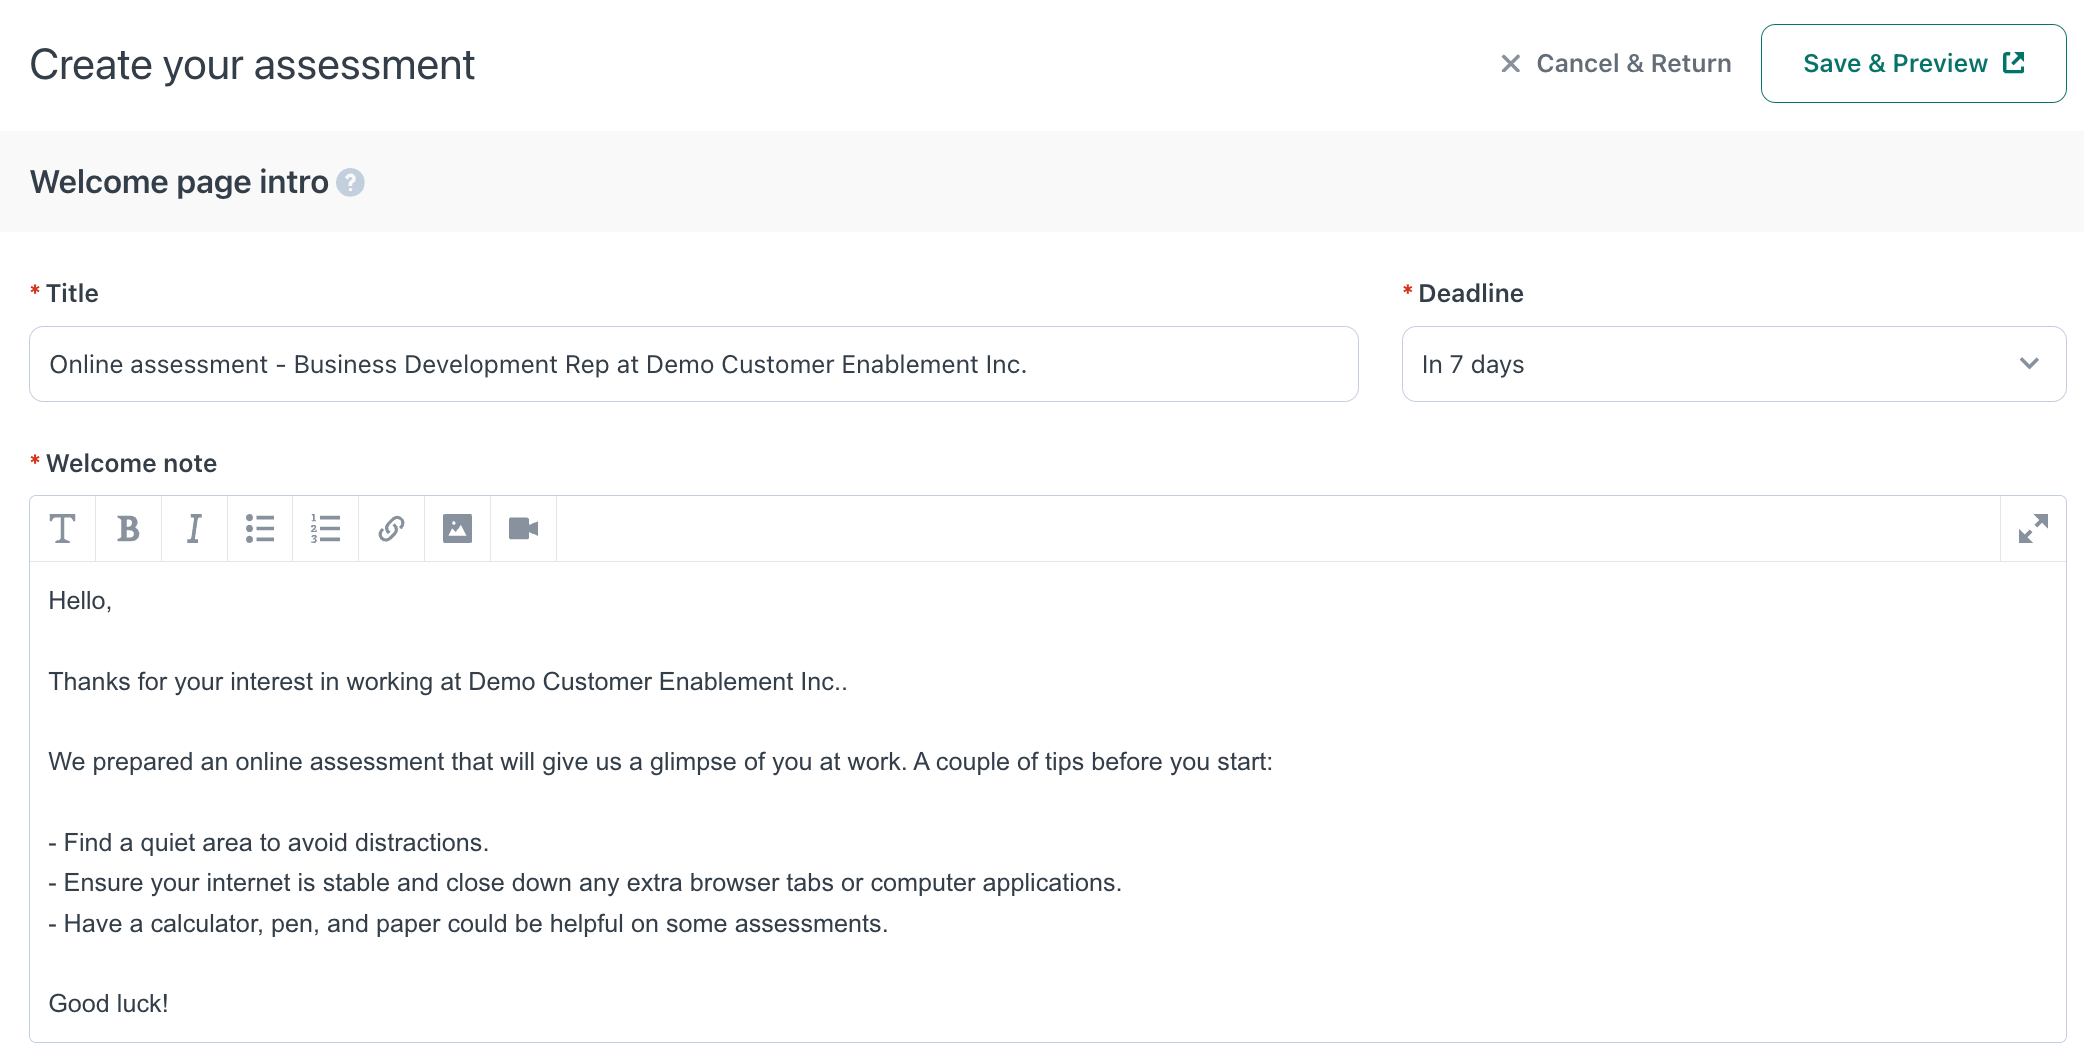Screen dimensions: 2084x1058
Task: Show help for Welcome page intro
Action: click(x=350, y=183)
